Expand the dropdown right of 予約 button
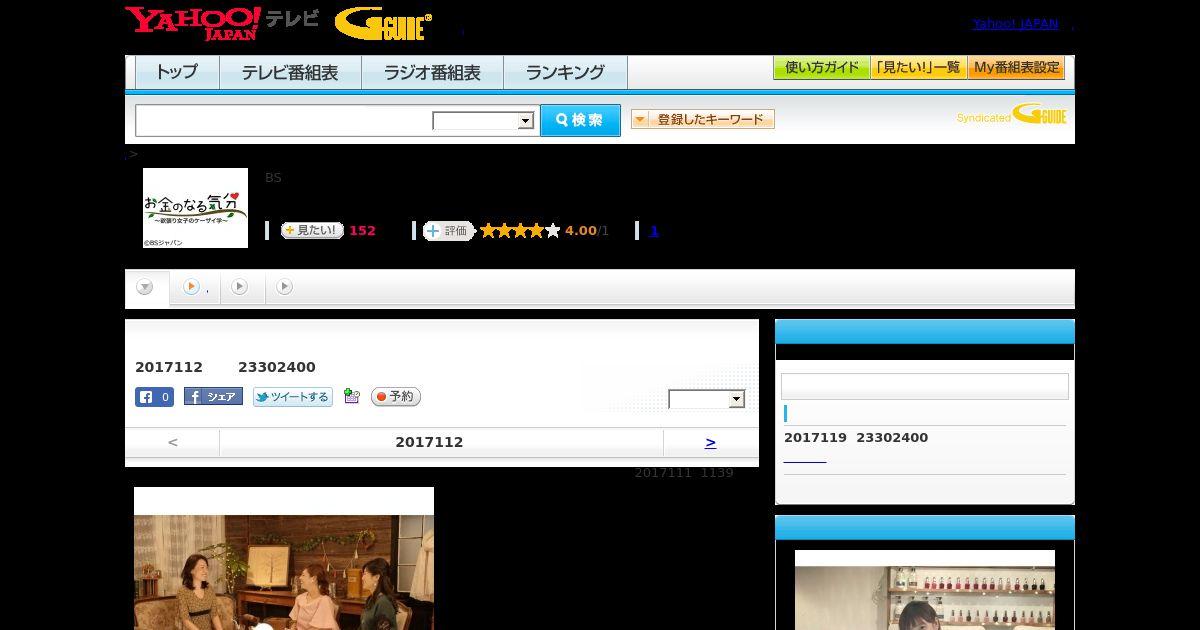 point(707,399)
